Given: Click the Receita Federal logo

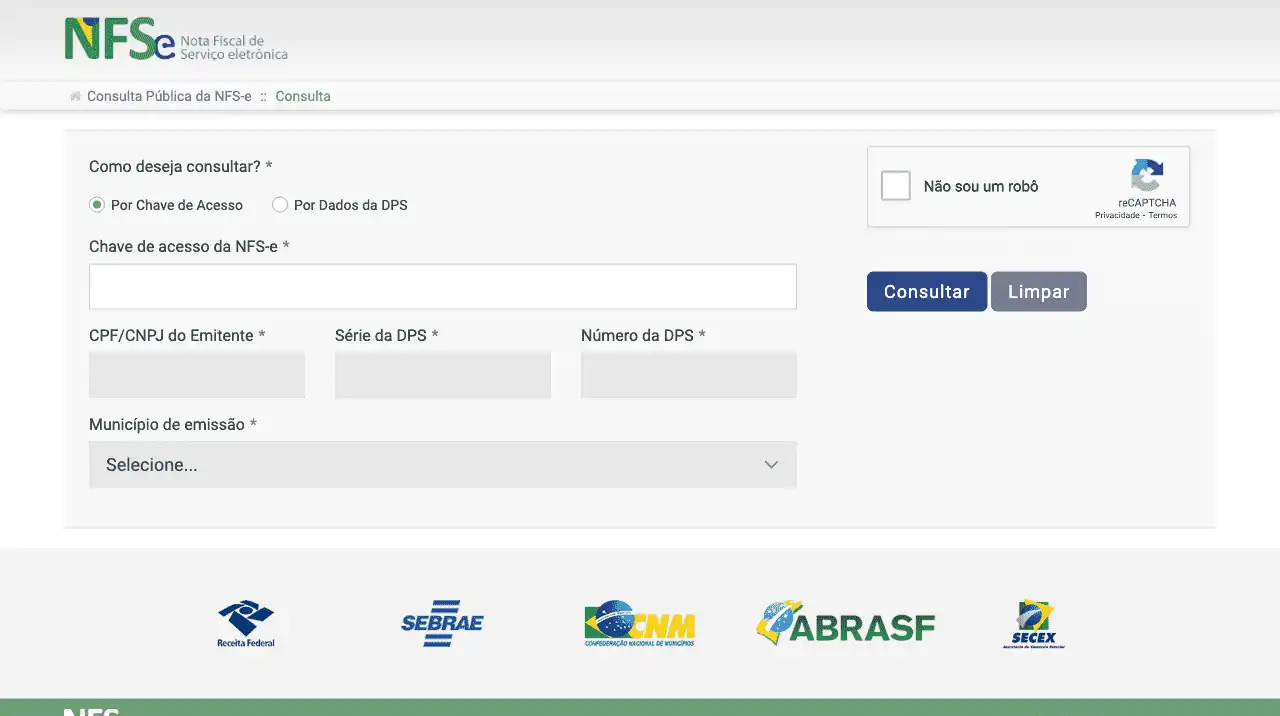Looking at the screenshot, I should coord(246,623).
